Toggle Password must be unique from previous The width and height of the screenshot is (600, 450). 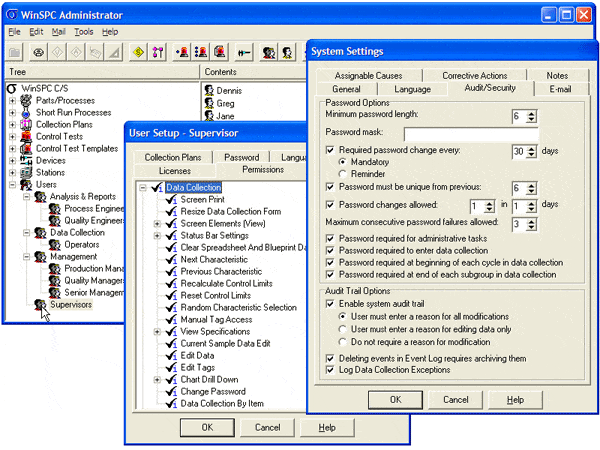click(x=331, y=187)
